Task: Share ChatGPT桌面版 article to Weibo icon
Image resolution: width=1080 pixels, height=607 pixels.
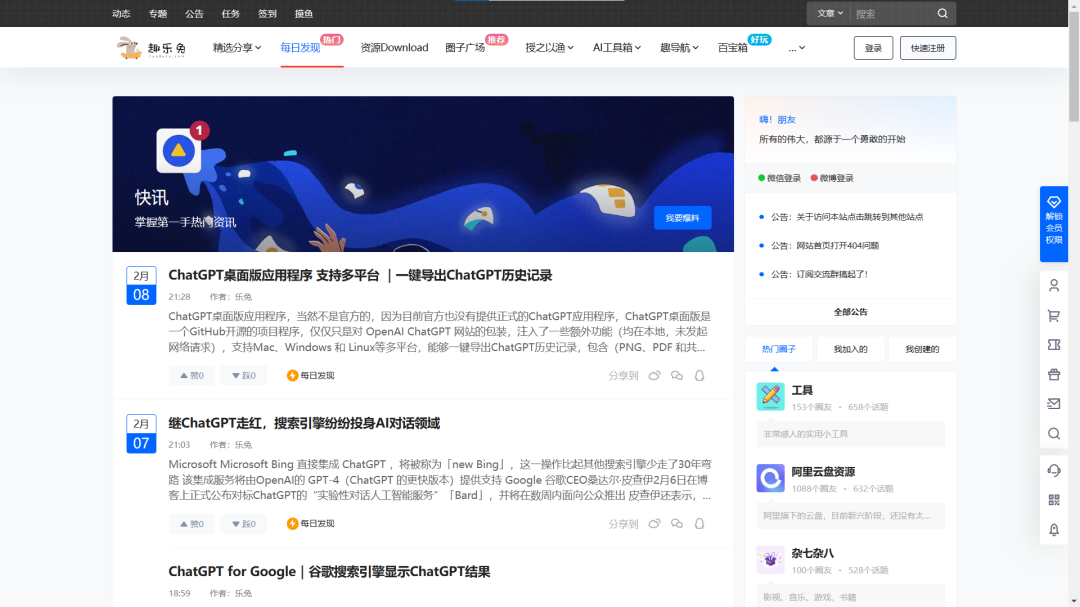Action: [654, 375]
